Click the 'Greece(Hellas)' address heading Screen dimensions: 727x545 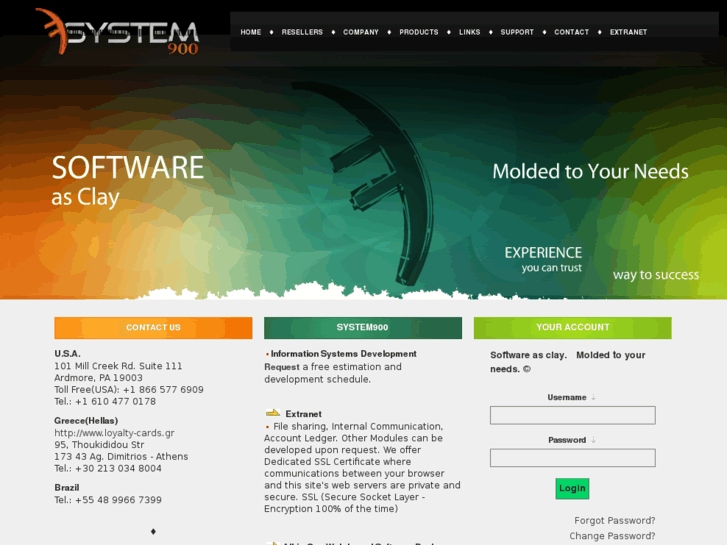click(86, 421)
